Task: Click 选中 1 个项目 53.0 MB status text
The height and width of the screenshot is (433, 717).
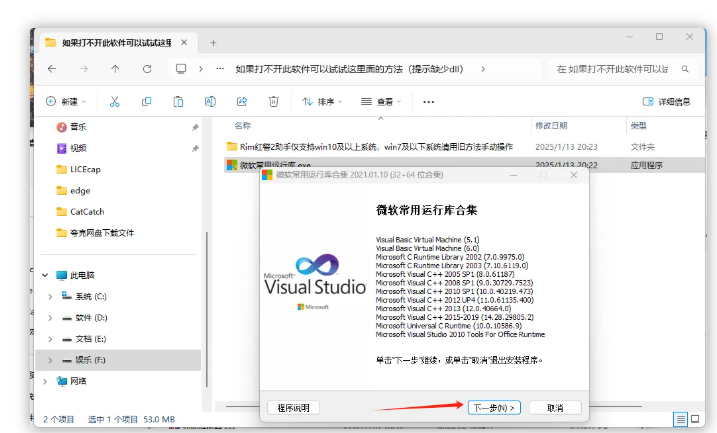Action: 132,419
